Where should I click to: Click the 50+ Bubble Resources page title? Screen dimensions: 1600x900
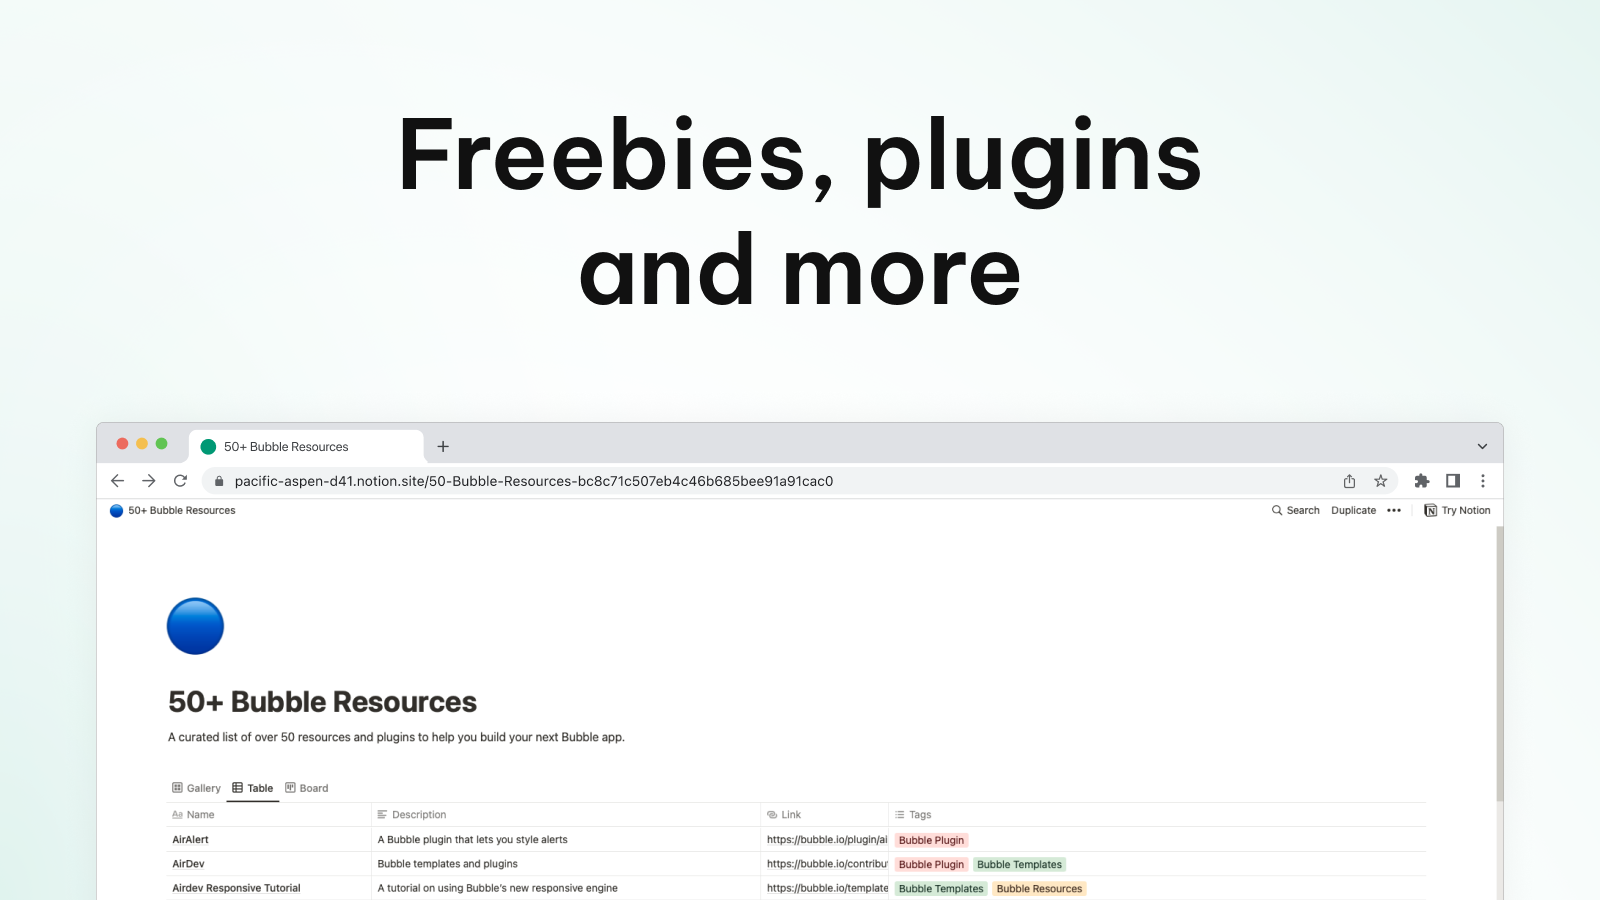click(x=322, y=702)
